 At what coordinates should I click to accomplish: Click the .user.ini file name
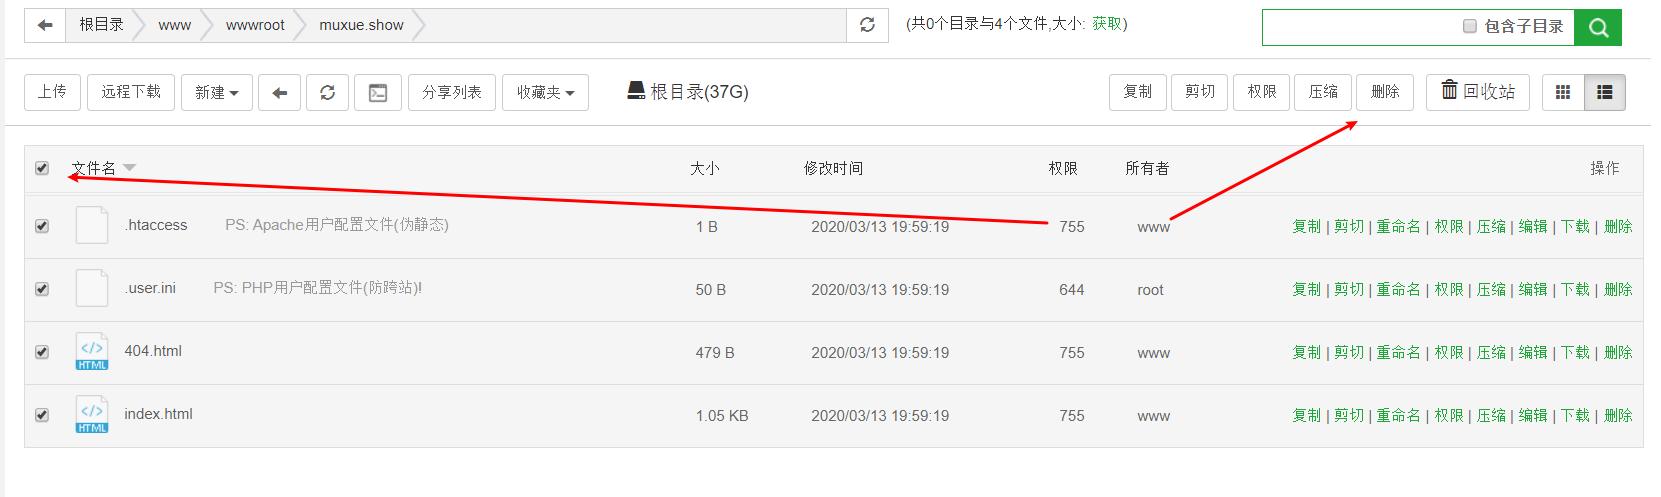coord(150,288)
